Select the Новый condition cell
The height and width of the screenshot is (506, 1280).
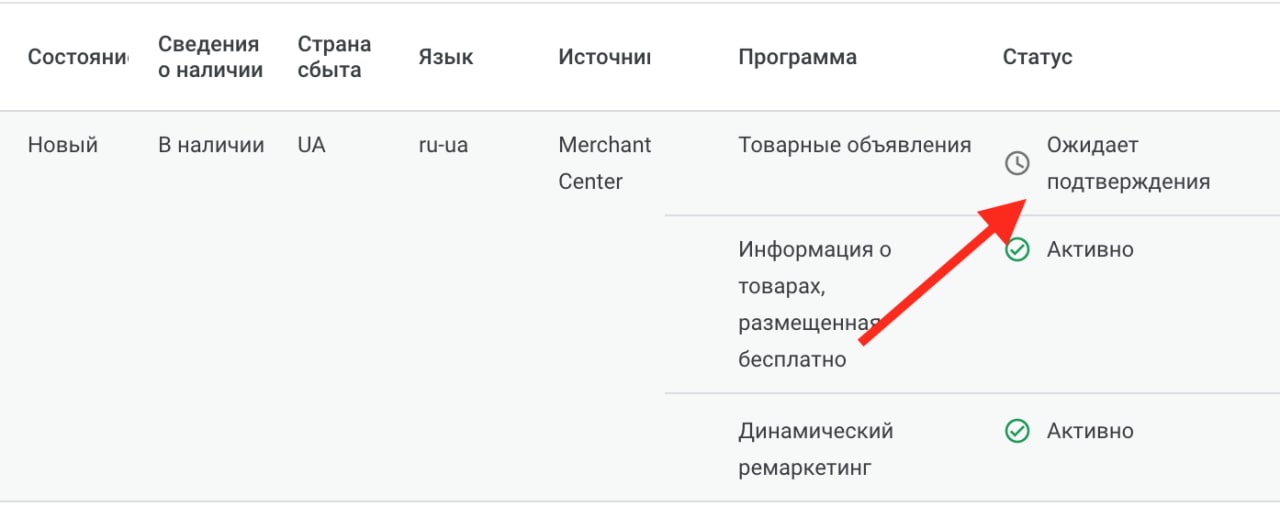point(62,145)
